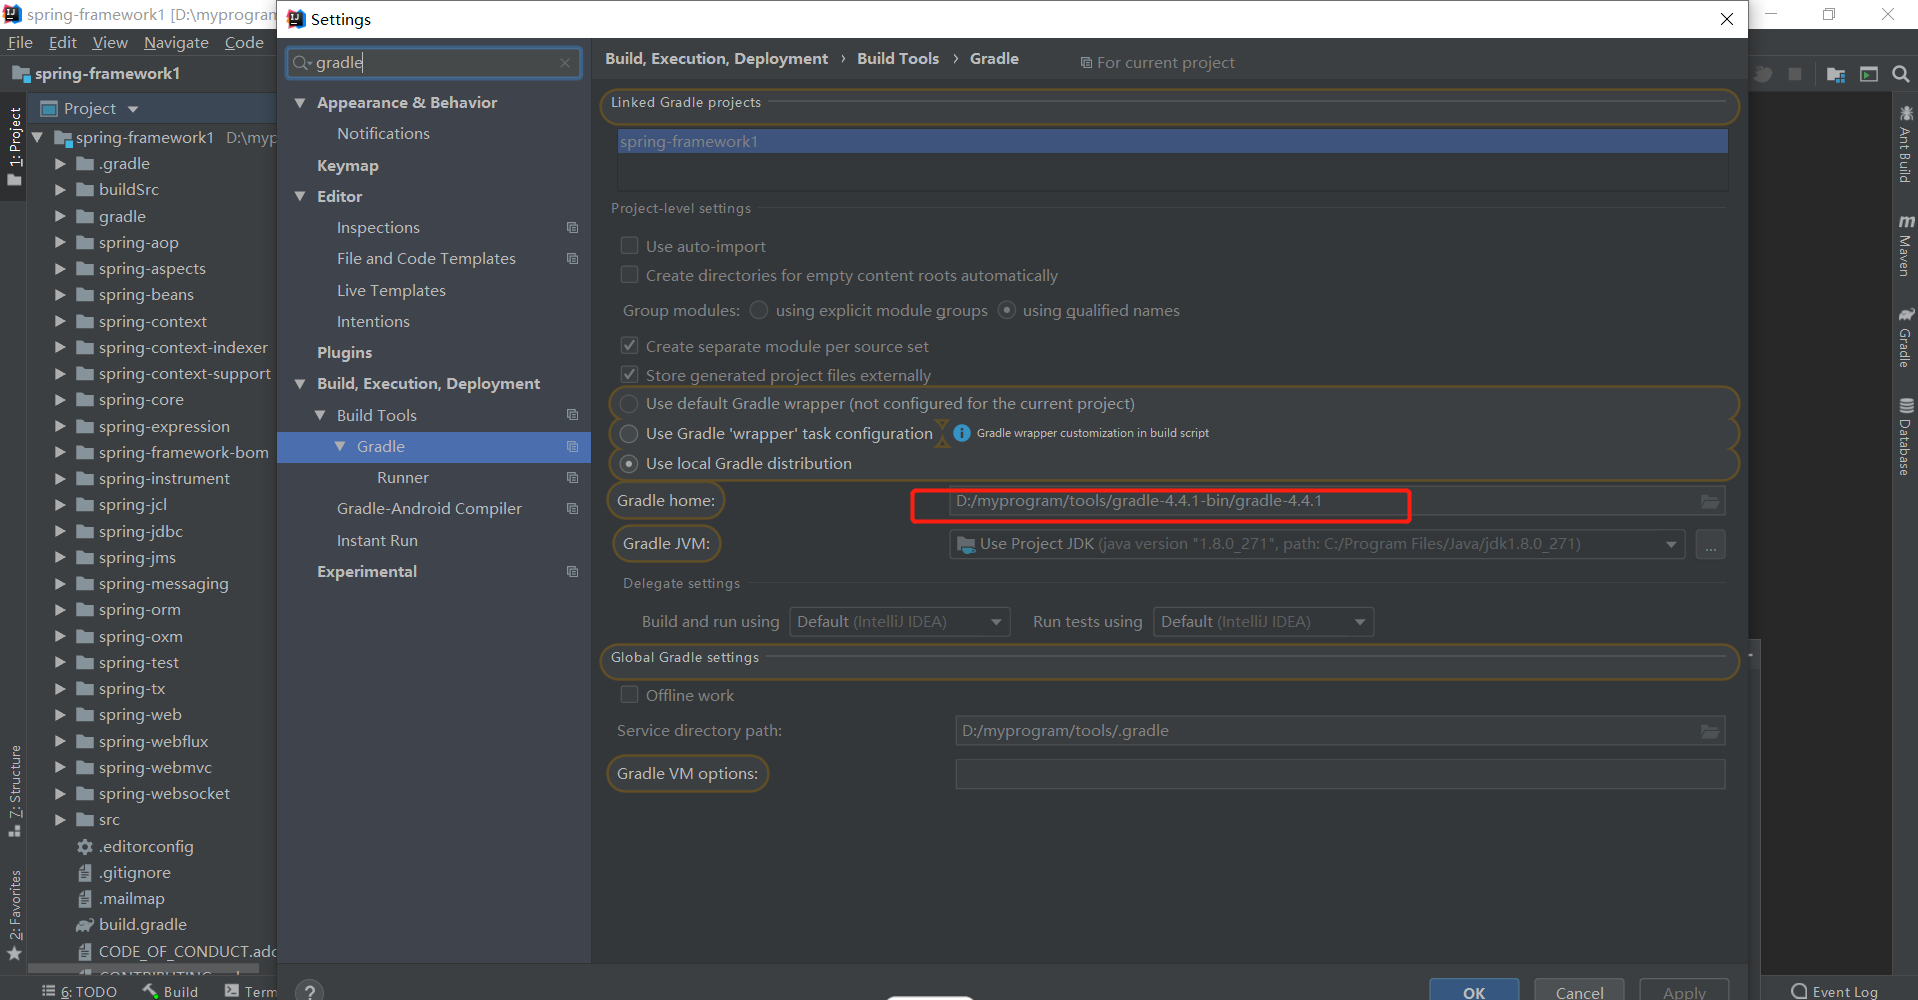This screenshot has width=1918, height=1000.
Task: Open the Code menu
Action: click(244, 43)
